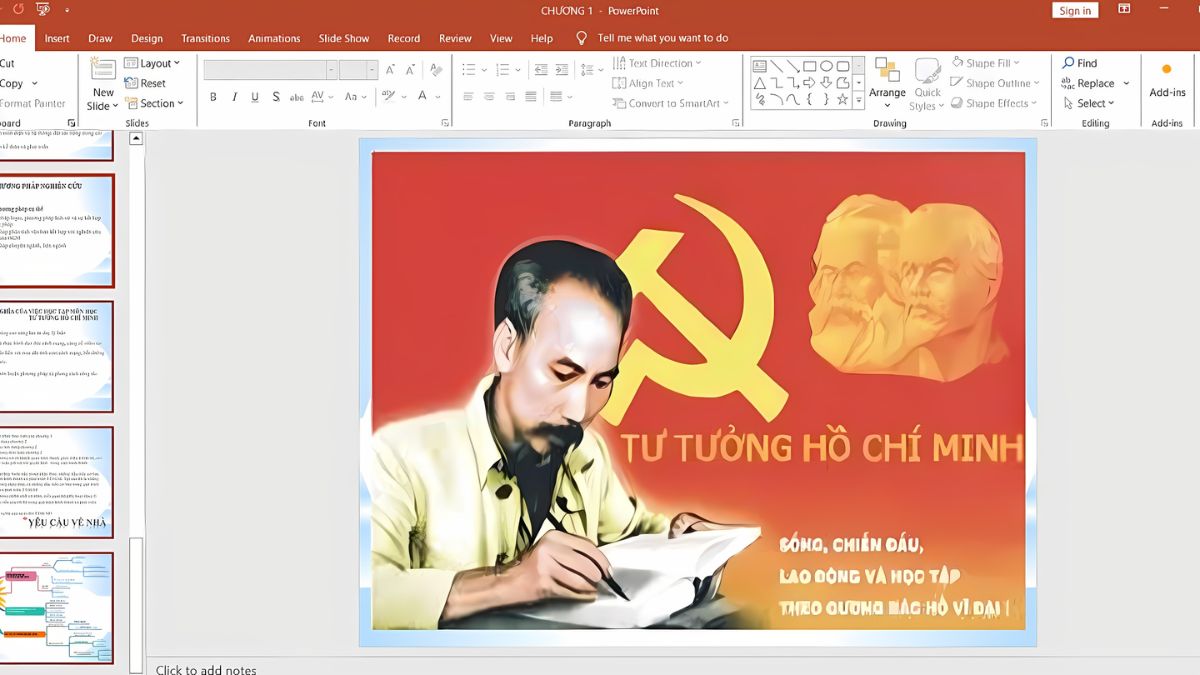This screenshot has height=675, width=1200.
Task: Select the Down Arrow shape
Action: (826, 83)
